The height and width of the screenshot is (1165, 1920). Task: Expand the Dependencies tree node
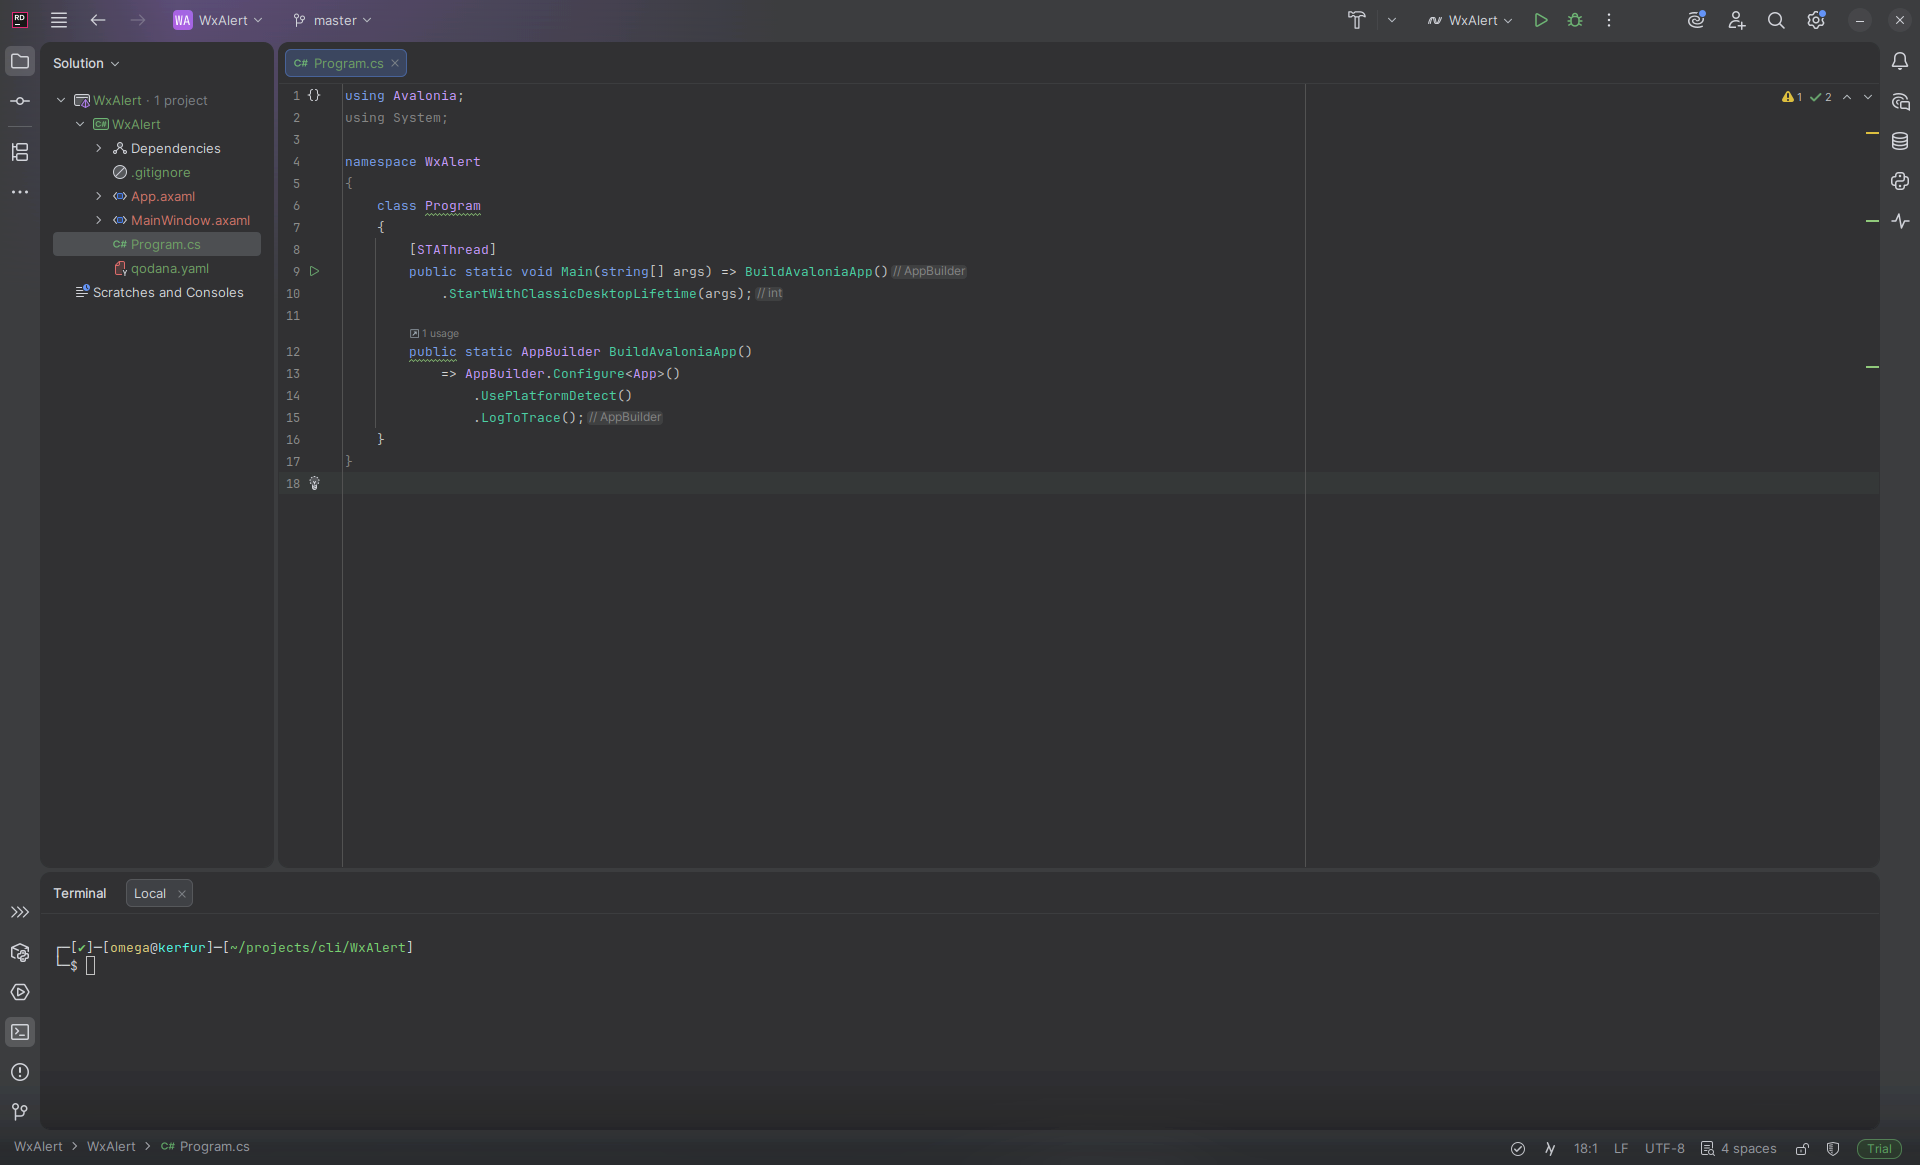coord(99,148)
